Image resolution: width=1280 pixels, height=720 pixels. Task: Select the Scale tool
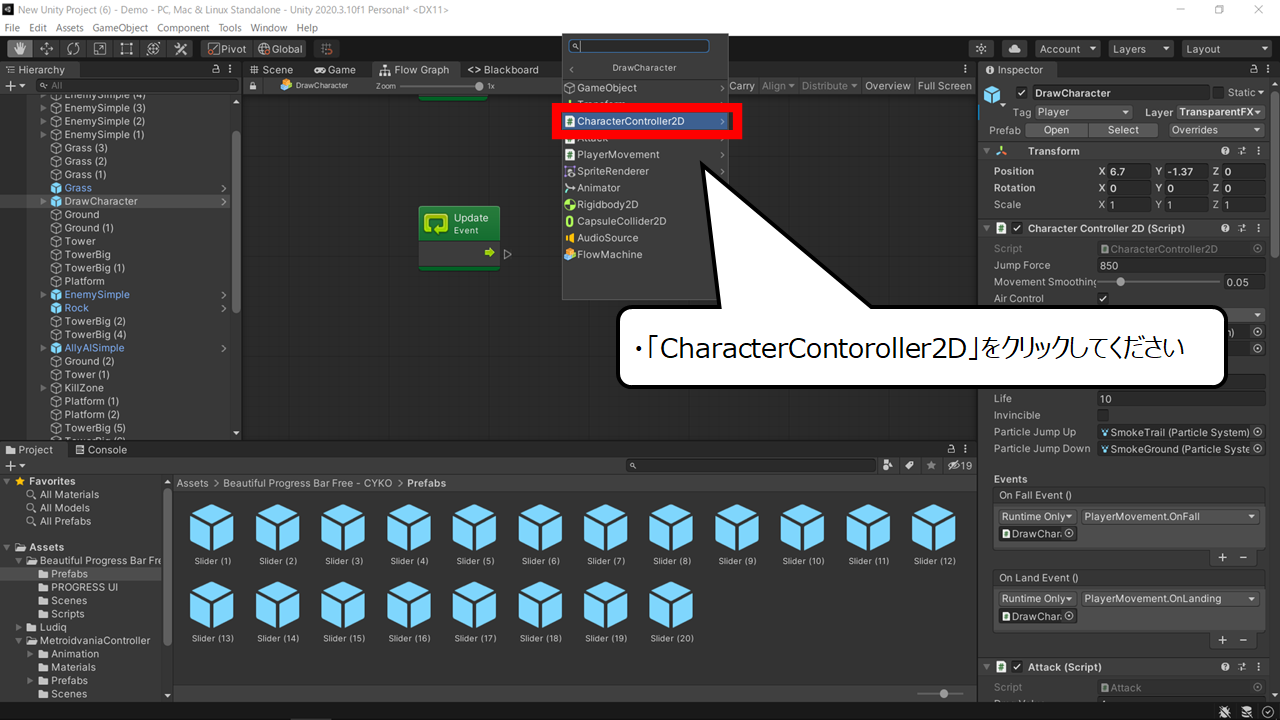[100, 49]
